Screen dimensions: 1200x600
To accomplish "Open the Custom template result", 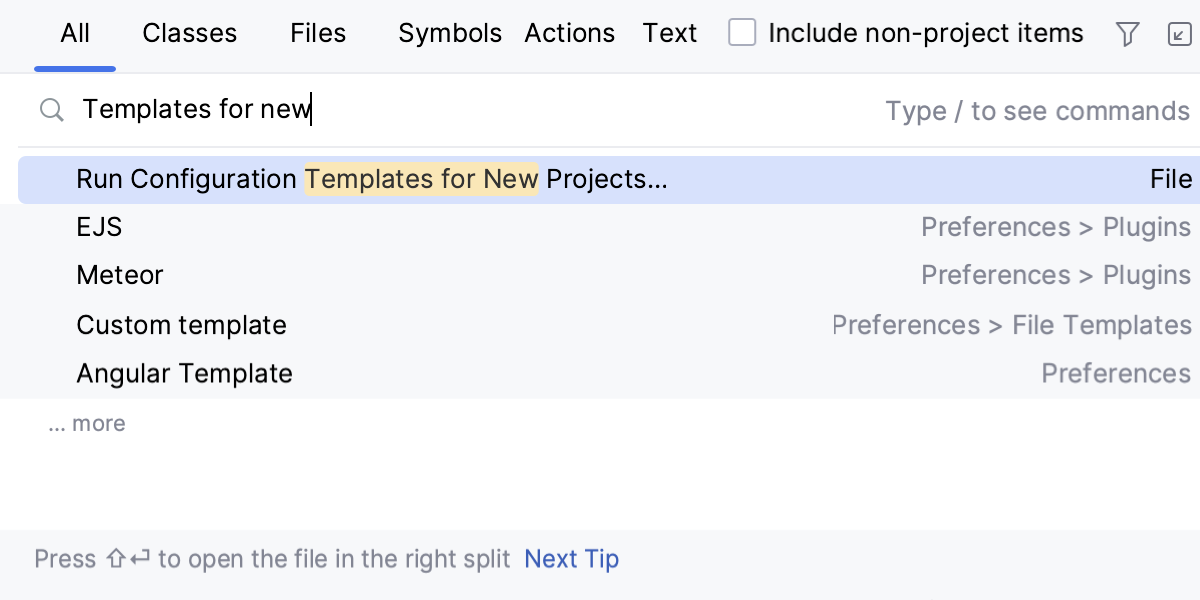I will point(181,324).
